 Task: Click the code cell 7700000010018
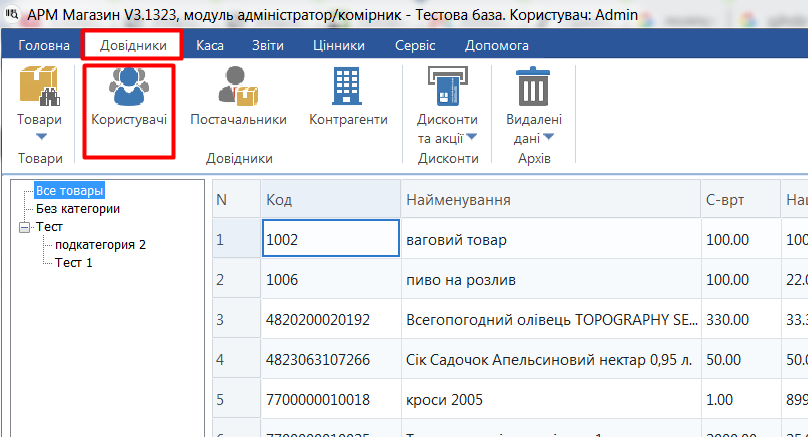click(331, 399)
